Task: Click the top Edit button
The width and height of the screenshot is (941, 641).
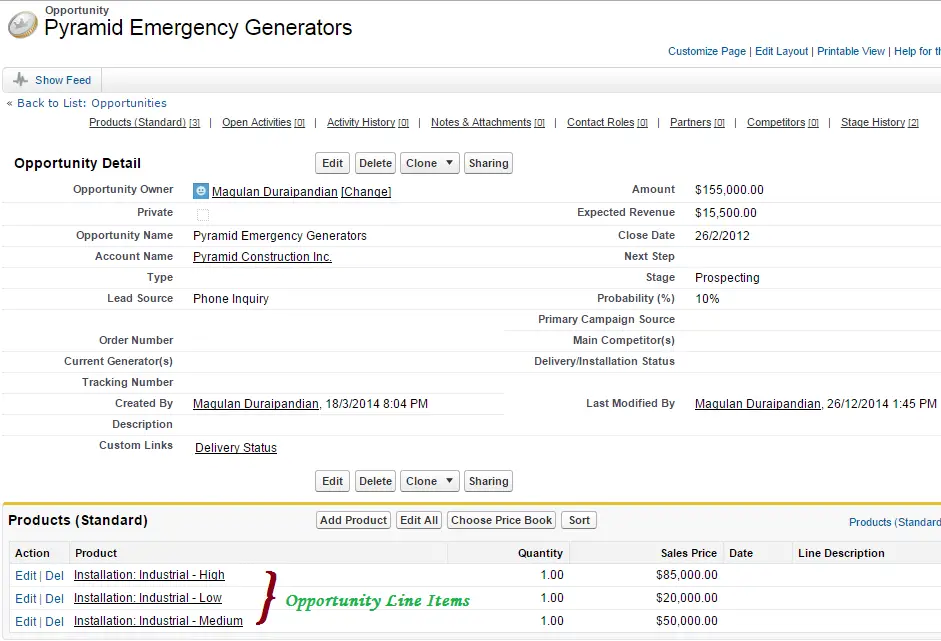Action: (332, 163)
